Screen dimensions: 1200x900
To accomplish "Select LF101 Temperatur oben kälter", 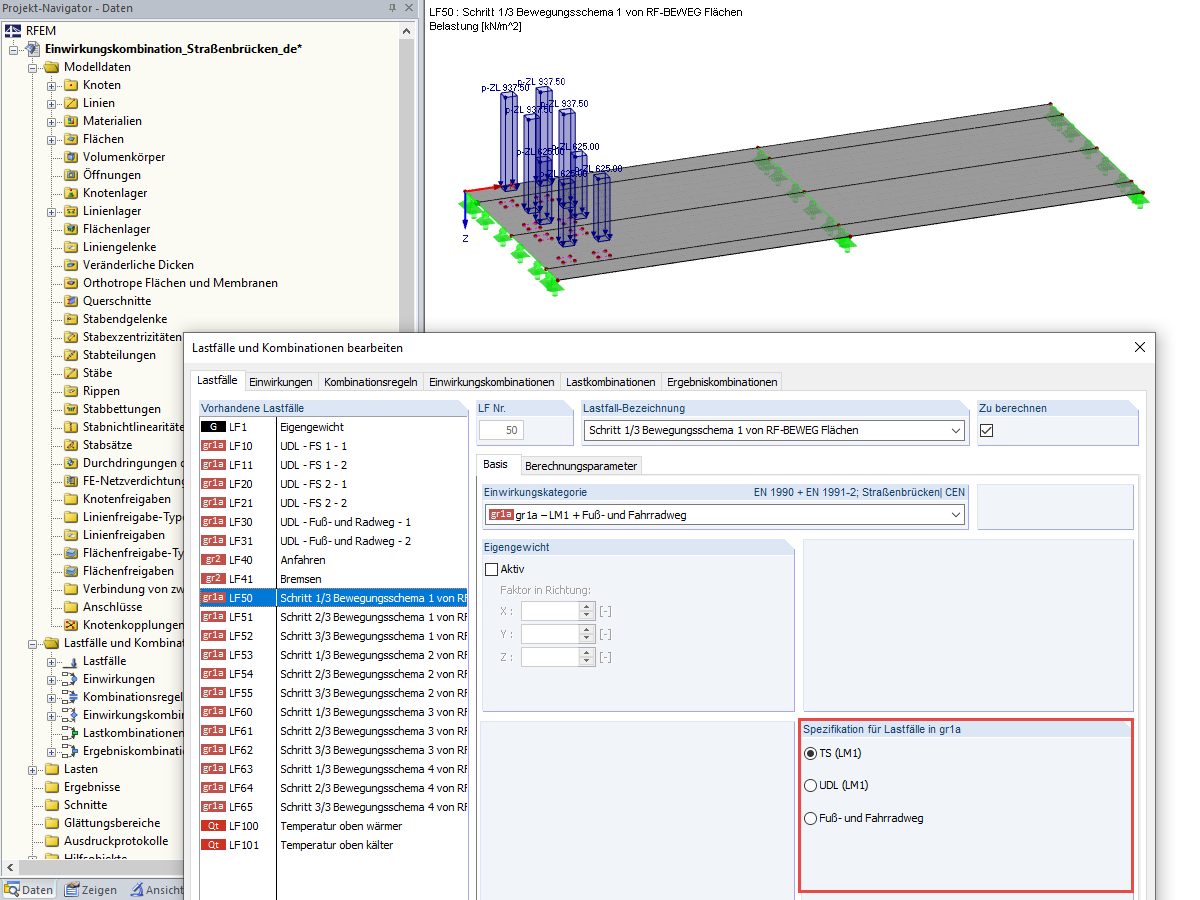I will [333, 845].
